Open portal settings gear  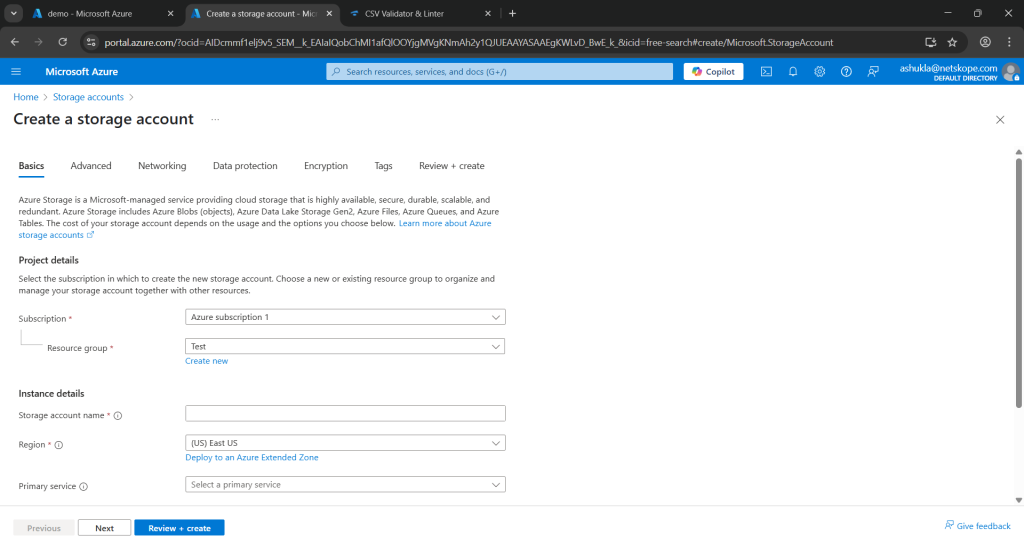[x=820, y=72]
